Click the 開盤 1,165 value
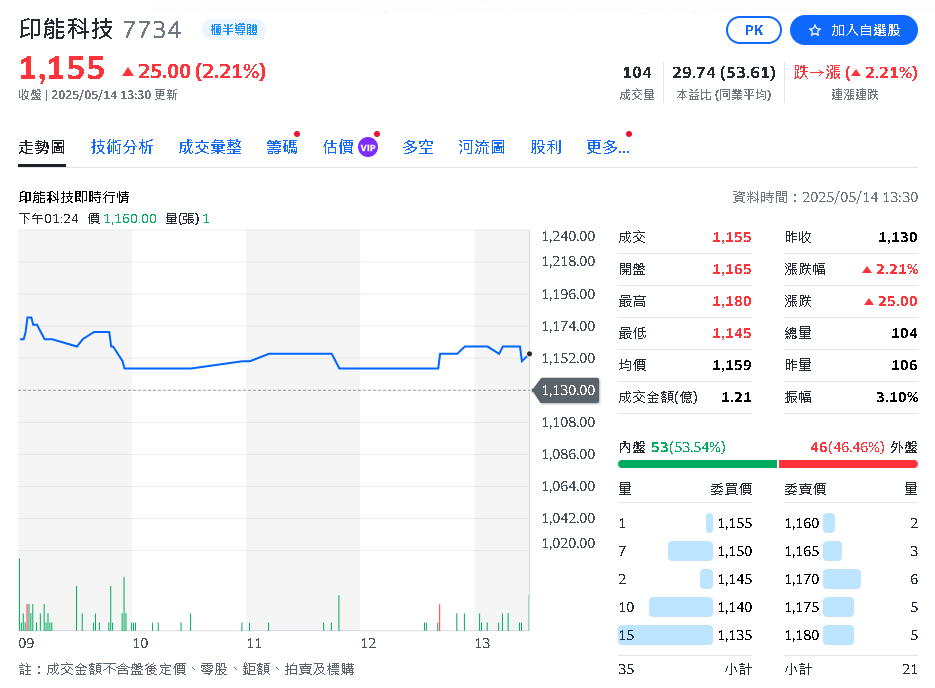This screenshot has height=688, width=935. click(x=732, y=269)
